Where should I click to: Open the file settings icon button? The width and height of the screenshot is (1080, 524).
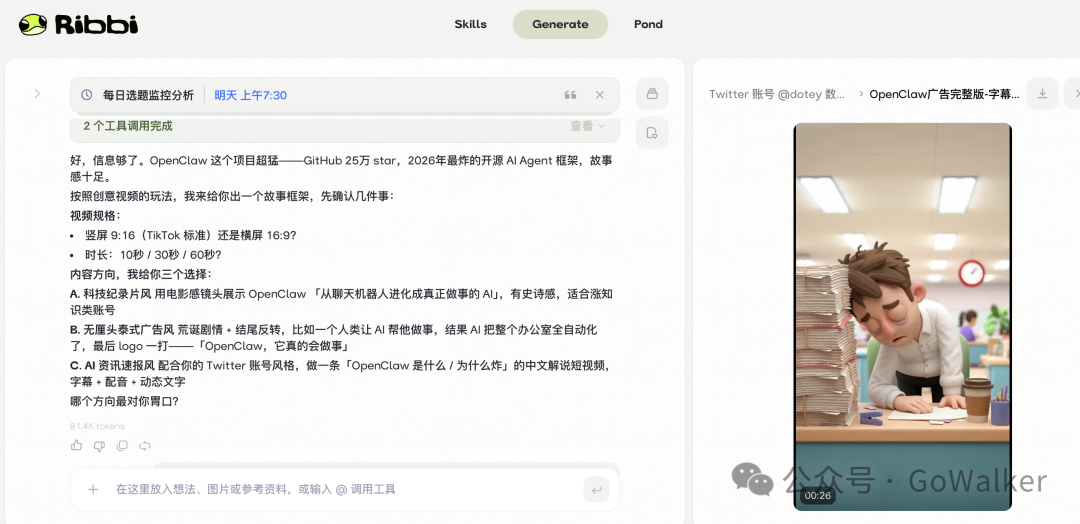coord(652,133)
